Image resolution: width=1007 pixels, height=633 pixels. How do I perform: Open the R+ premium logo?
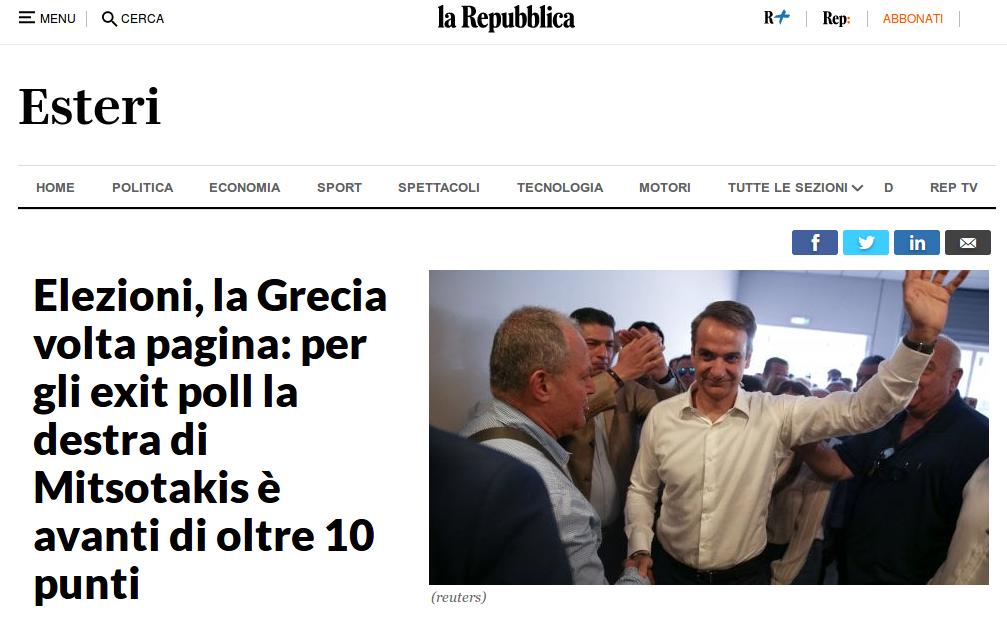click(x=776, y=18)
